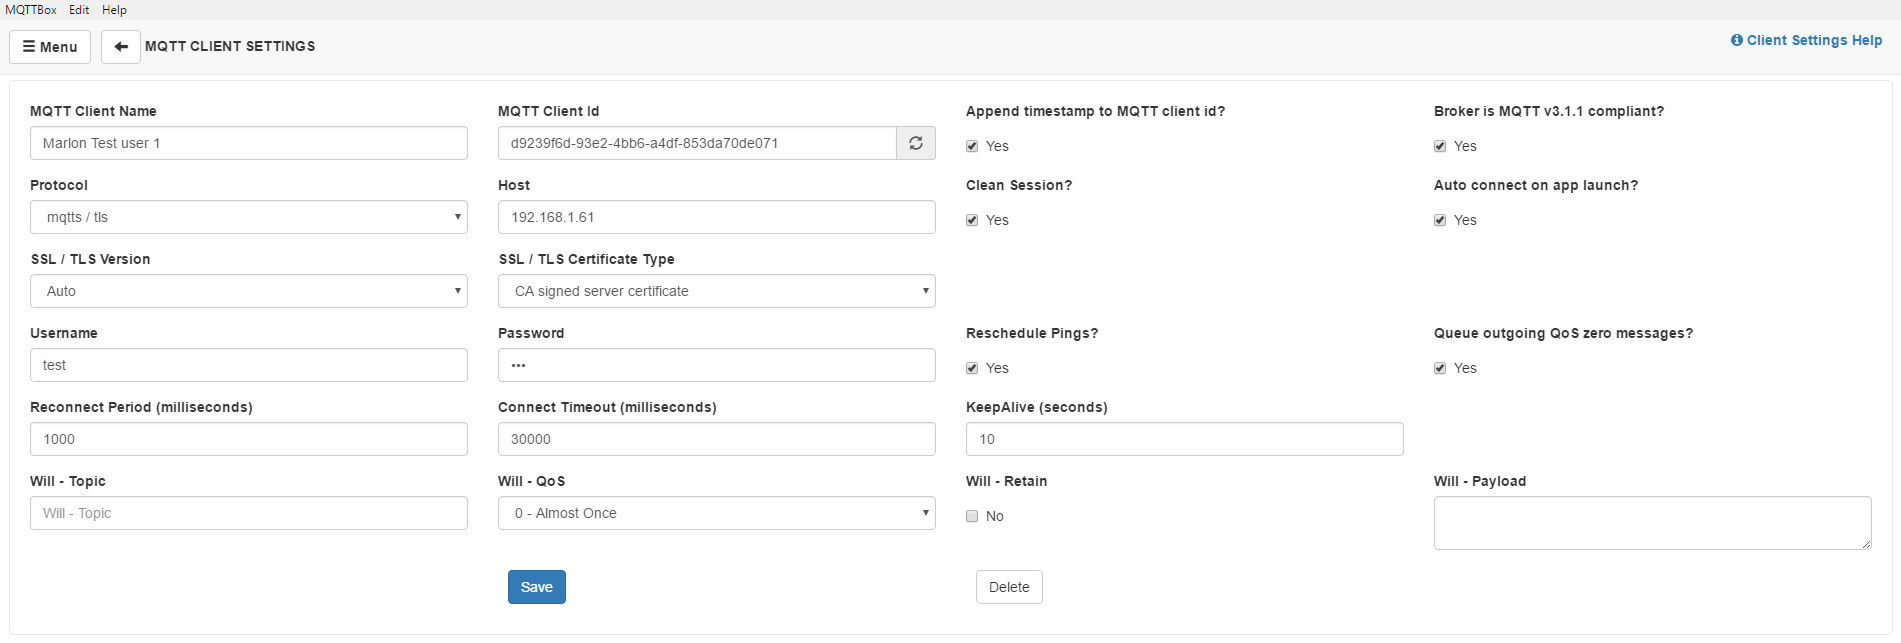Enable the Will - Retain checkbox
This screenshot has width=1901, height=643.
(972, 516)
